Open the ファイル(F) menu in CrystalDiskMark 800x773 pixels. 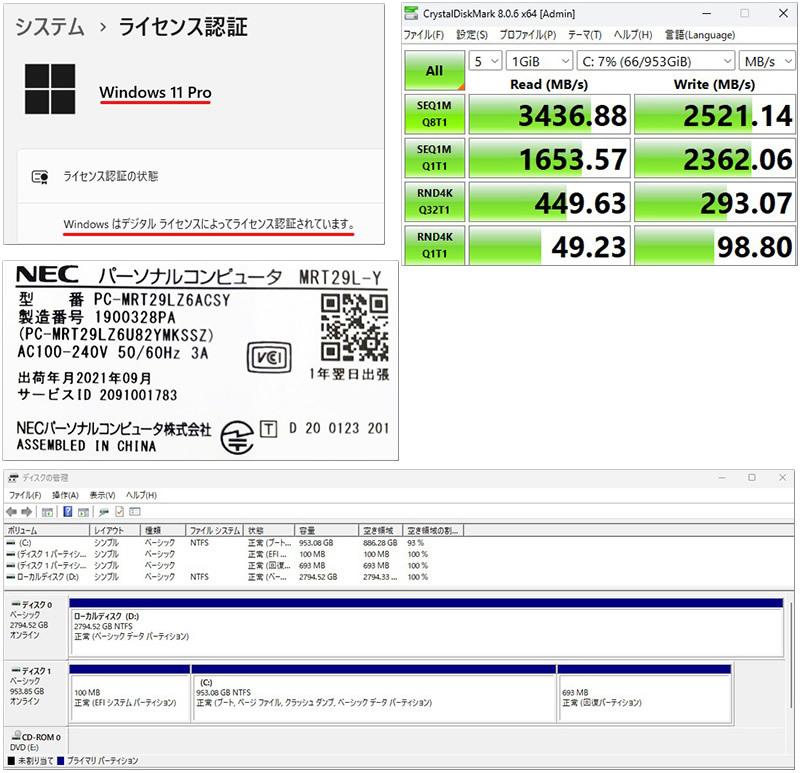(x=423, y=35)
